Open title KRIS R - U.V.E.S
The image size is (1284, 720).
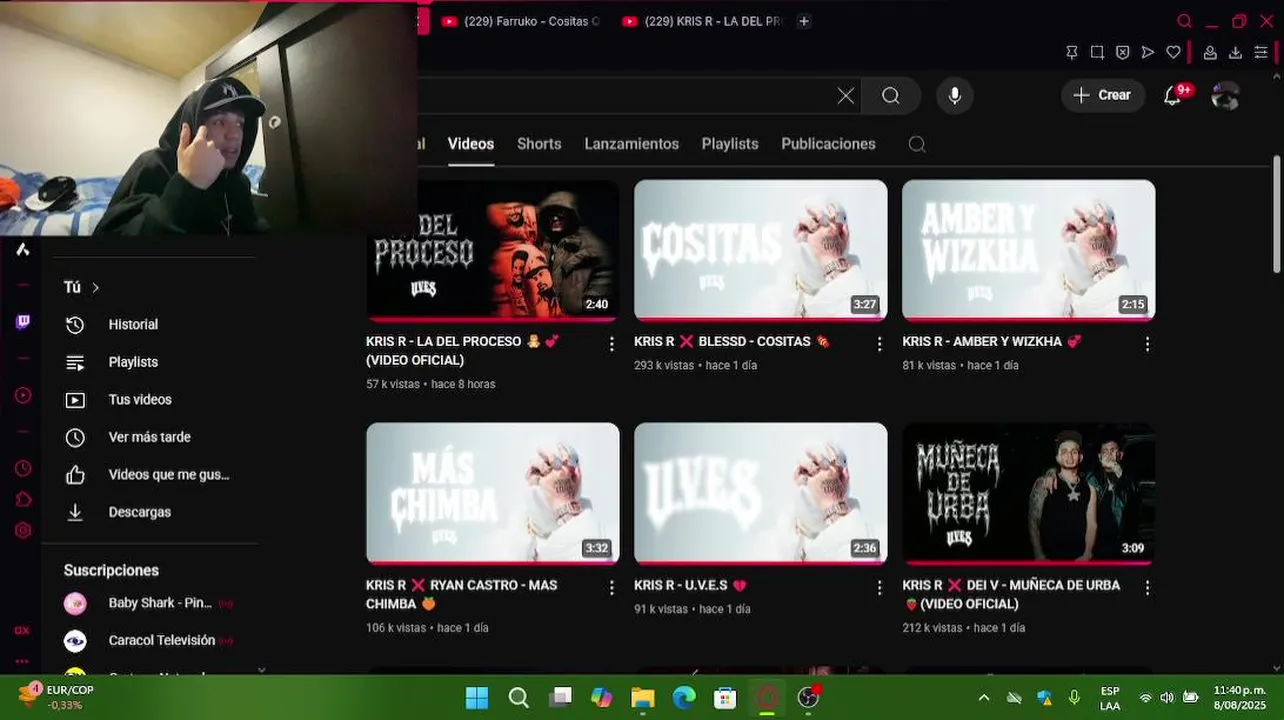(690, 585)
